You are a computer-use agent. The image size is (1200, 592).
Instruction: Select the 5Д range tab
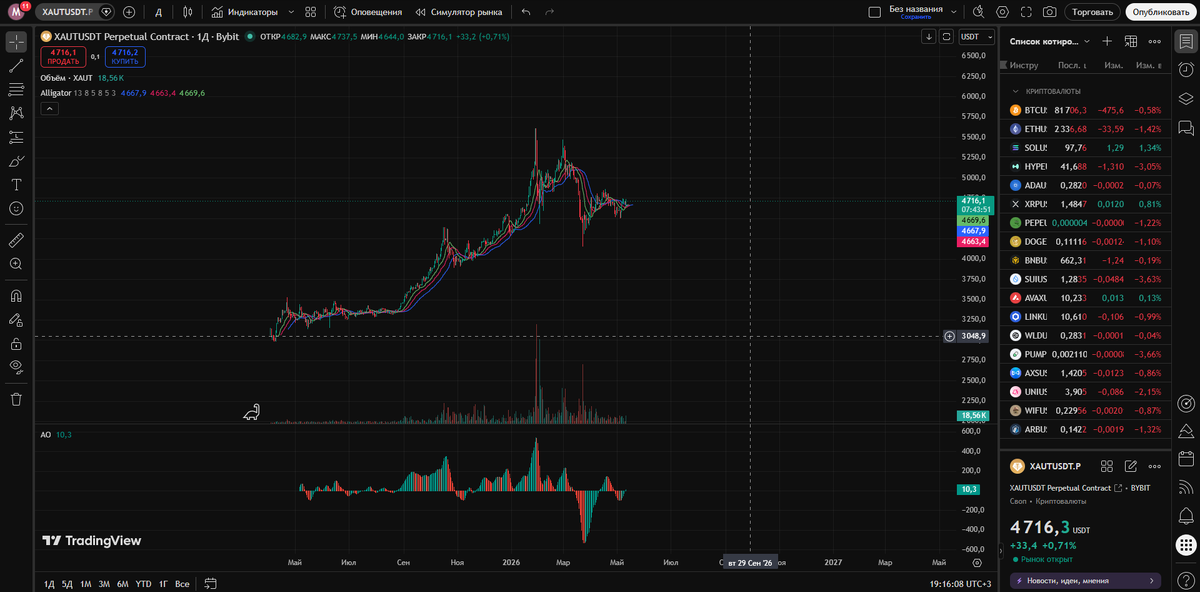point(67,583)
